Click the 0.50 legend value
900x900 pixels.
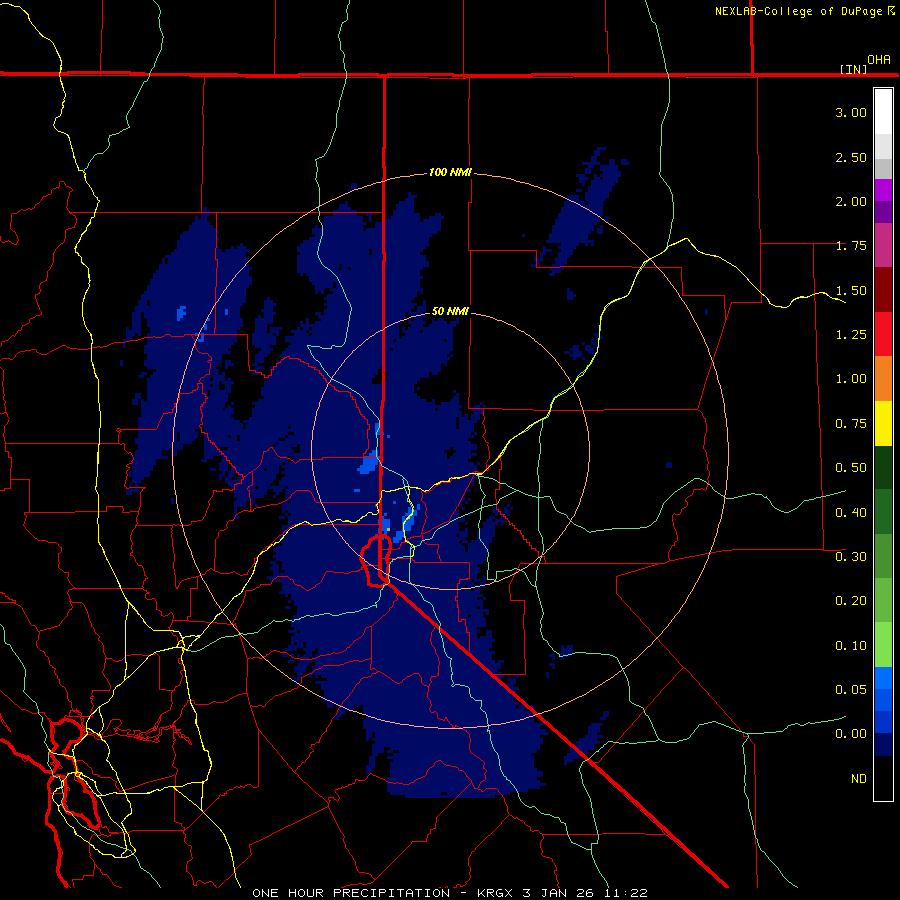[x=851, y=468]
